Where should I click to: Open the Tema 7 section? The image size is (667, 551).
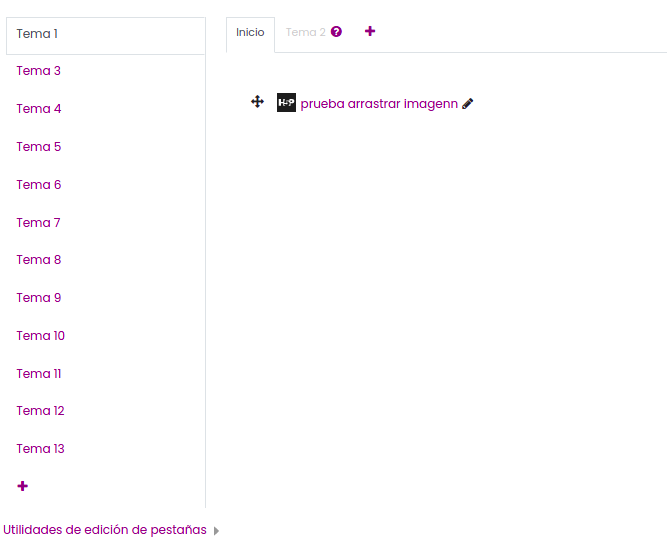point(38,223)
